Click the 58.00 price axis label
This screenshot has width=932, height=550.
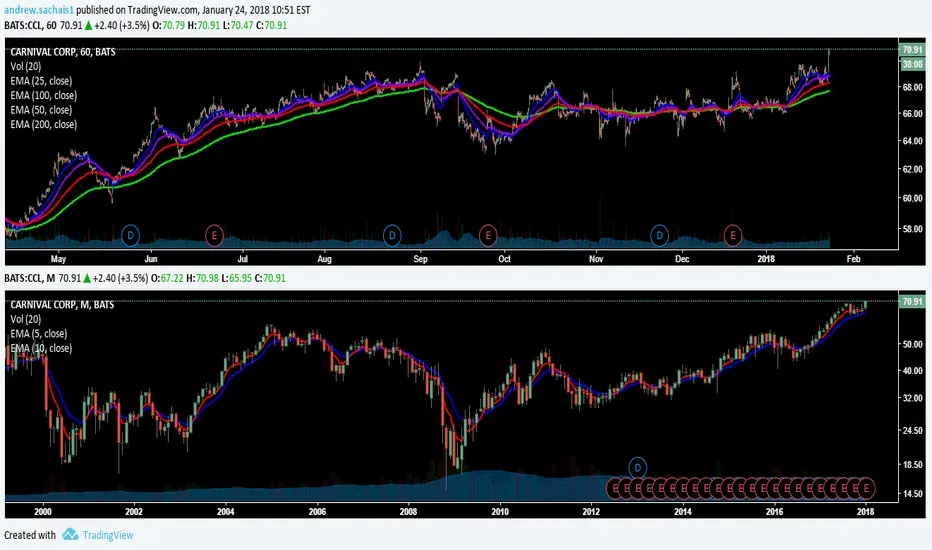click(912, 228)
